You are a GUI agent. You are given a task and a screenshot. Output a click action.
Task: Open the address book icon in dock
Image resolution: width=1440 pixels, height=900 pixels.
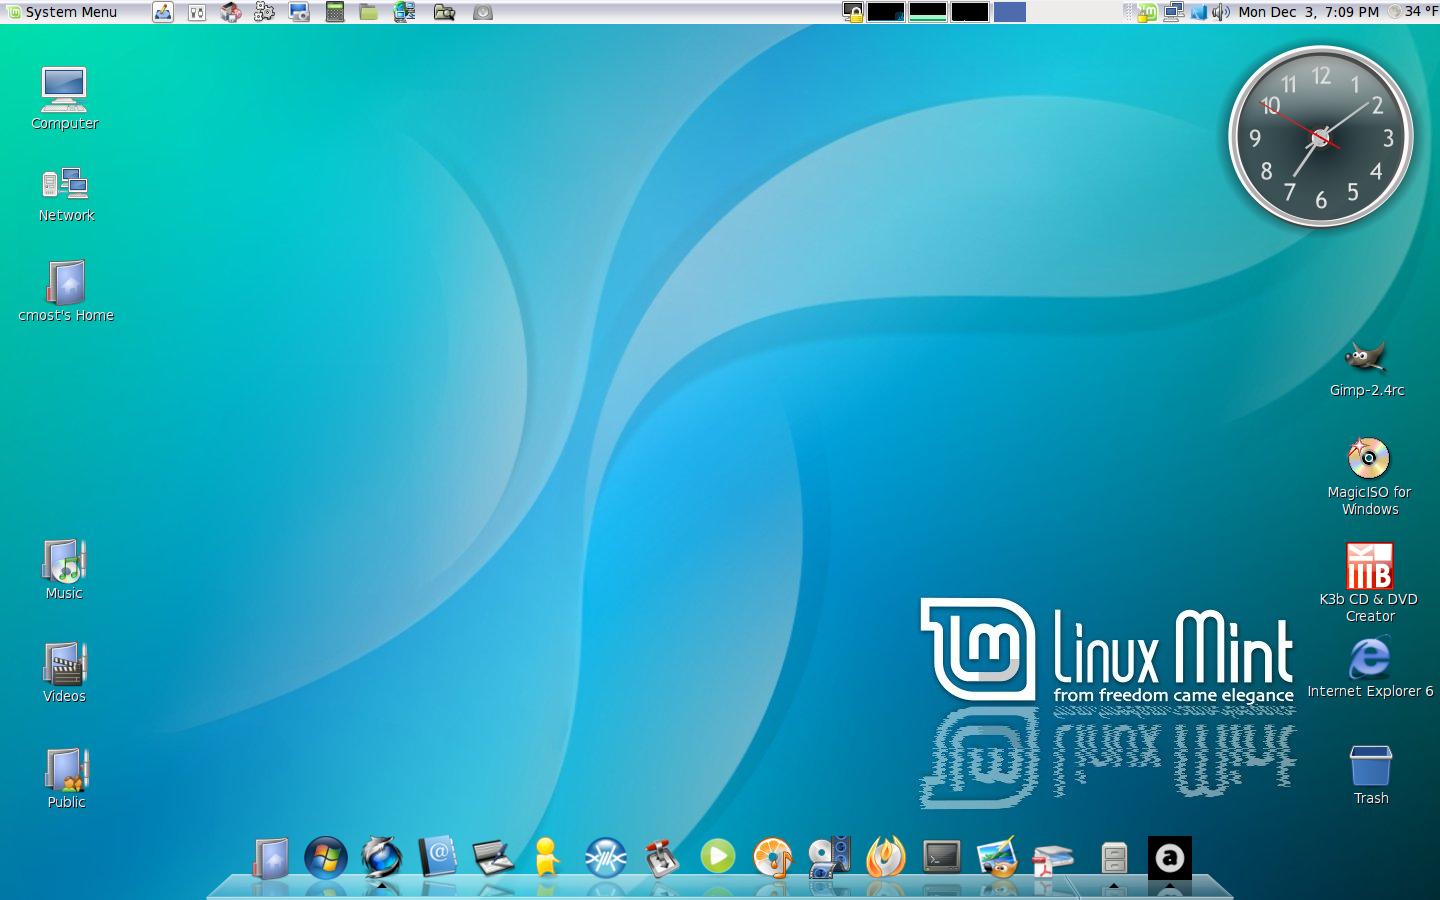click(438, 858)
